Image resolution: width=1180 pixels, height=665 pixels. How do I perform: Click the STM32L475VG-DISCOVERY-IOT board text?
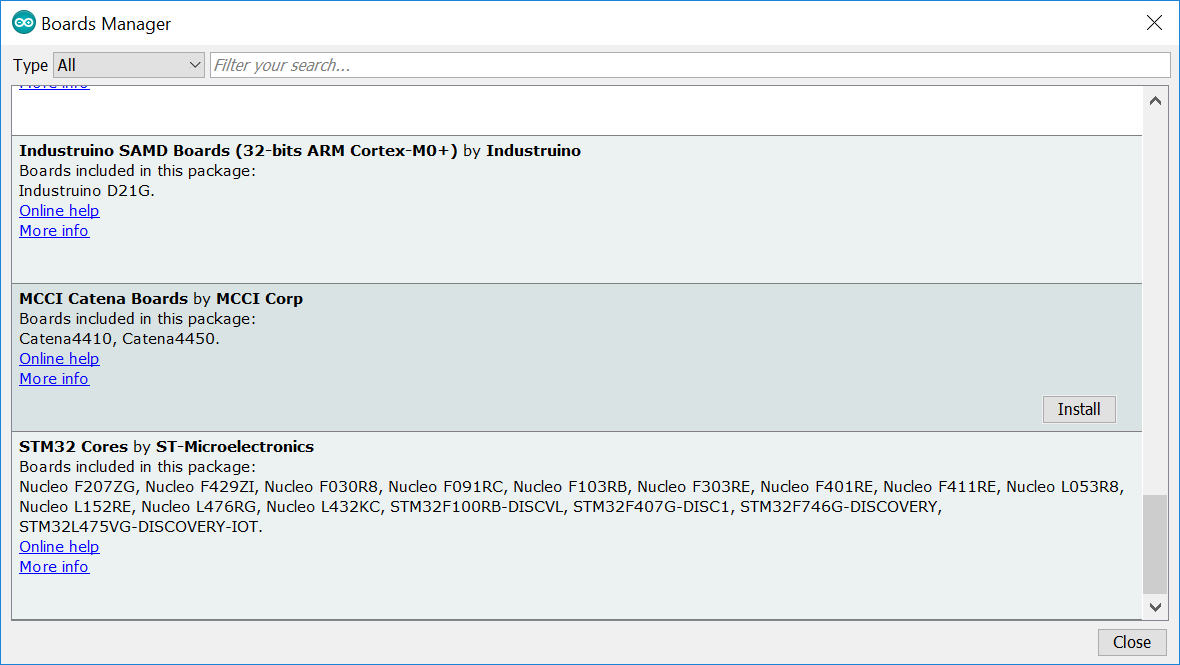(x=141, y=527)
